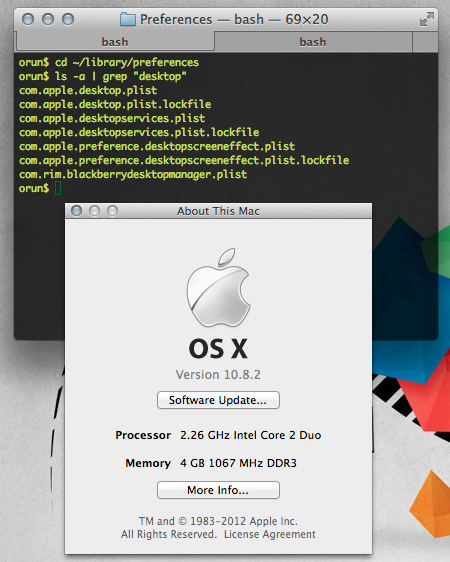Image resolution: width=450 pixels, height=562 pixels.
Task: Click the OS X heading text
Action: 218,349
